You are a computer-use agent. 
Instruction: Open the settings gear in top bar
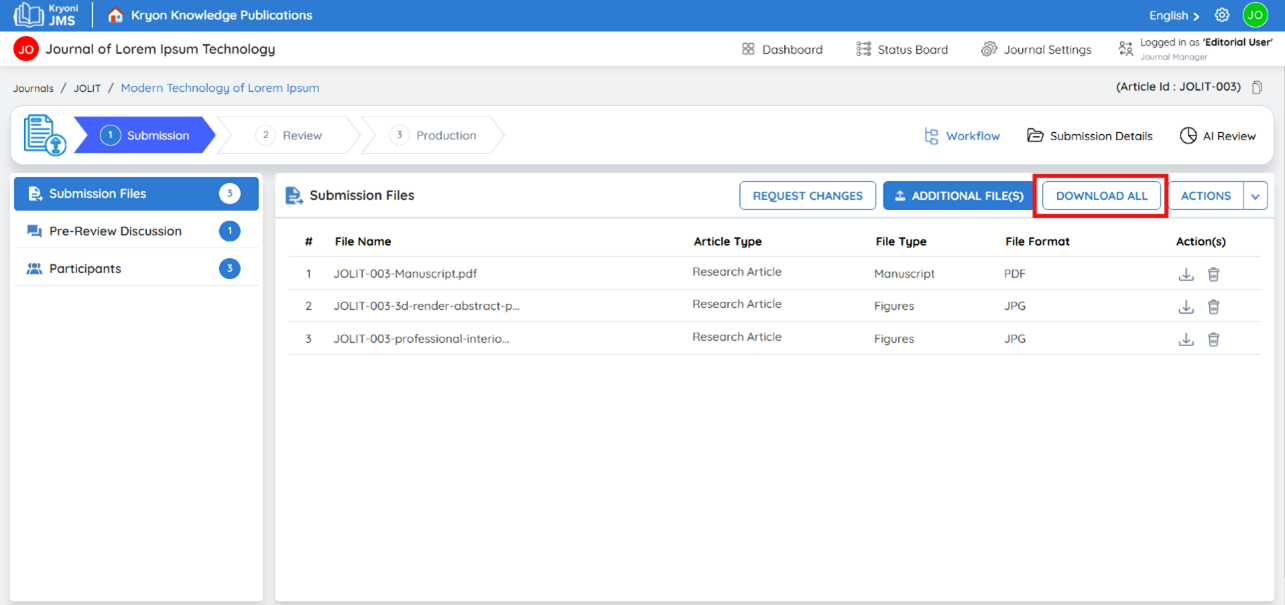click(1222, 15)
